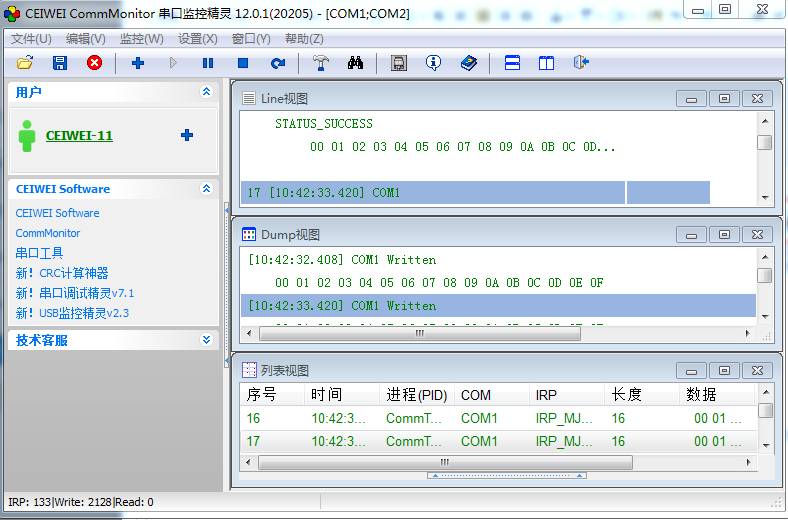Click the 列表视图 panel title icon
This screenshot has height=520, width=788.
[x=249, y=370]
